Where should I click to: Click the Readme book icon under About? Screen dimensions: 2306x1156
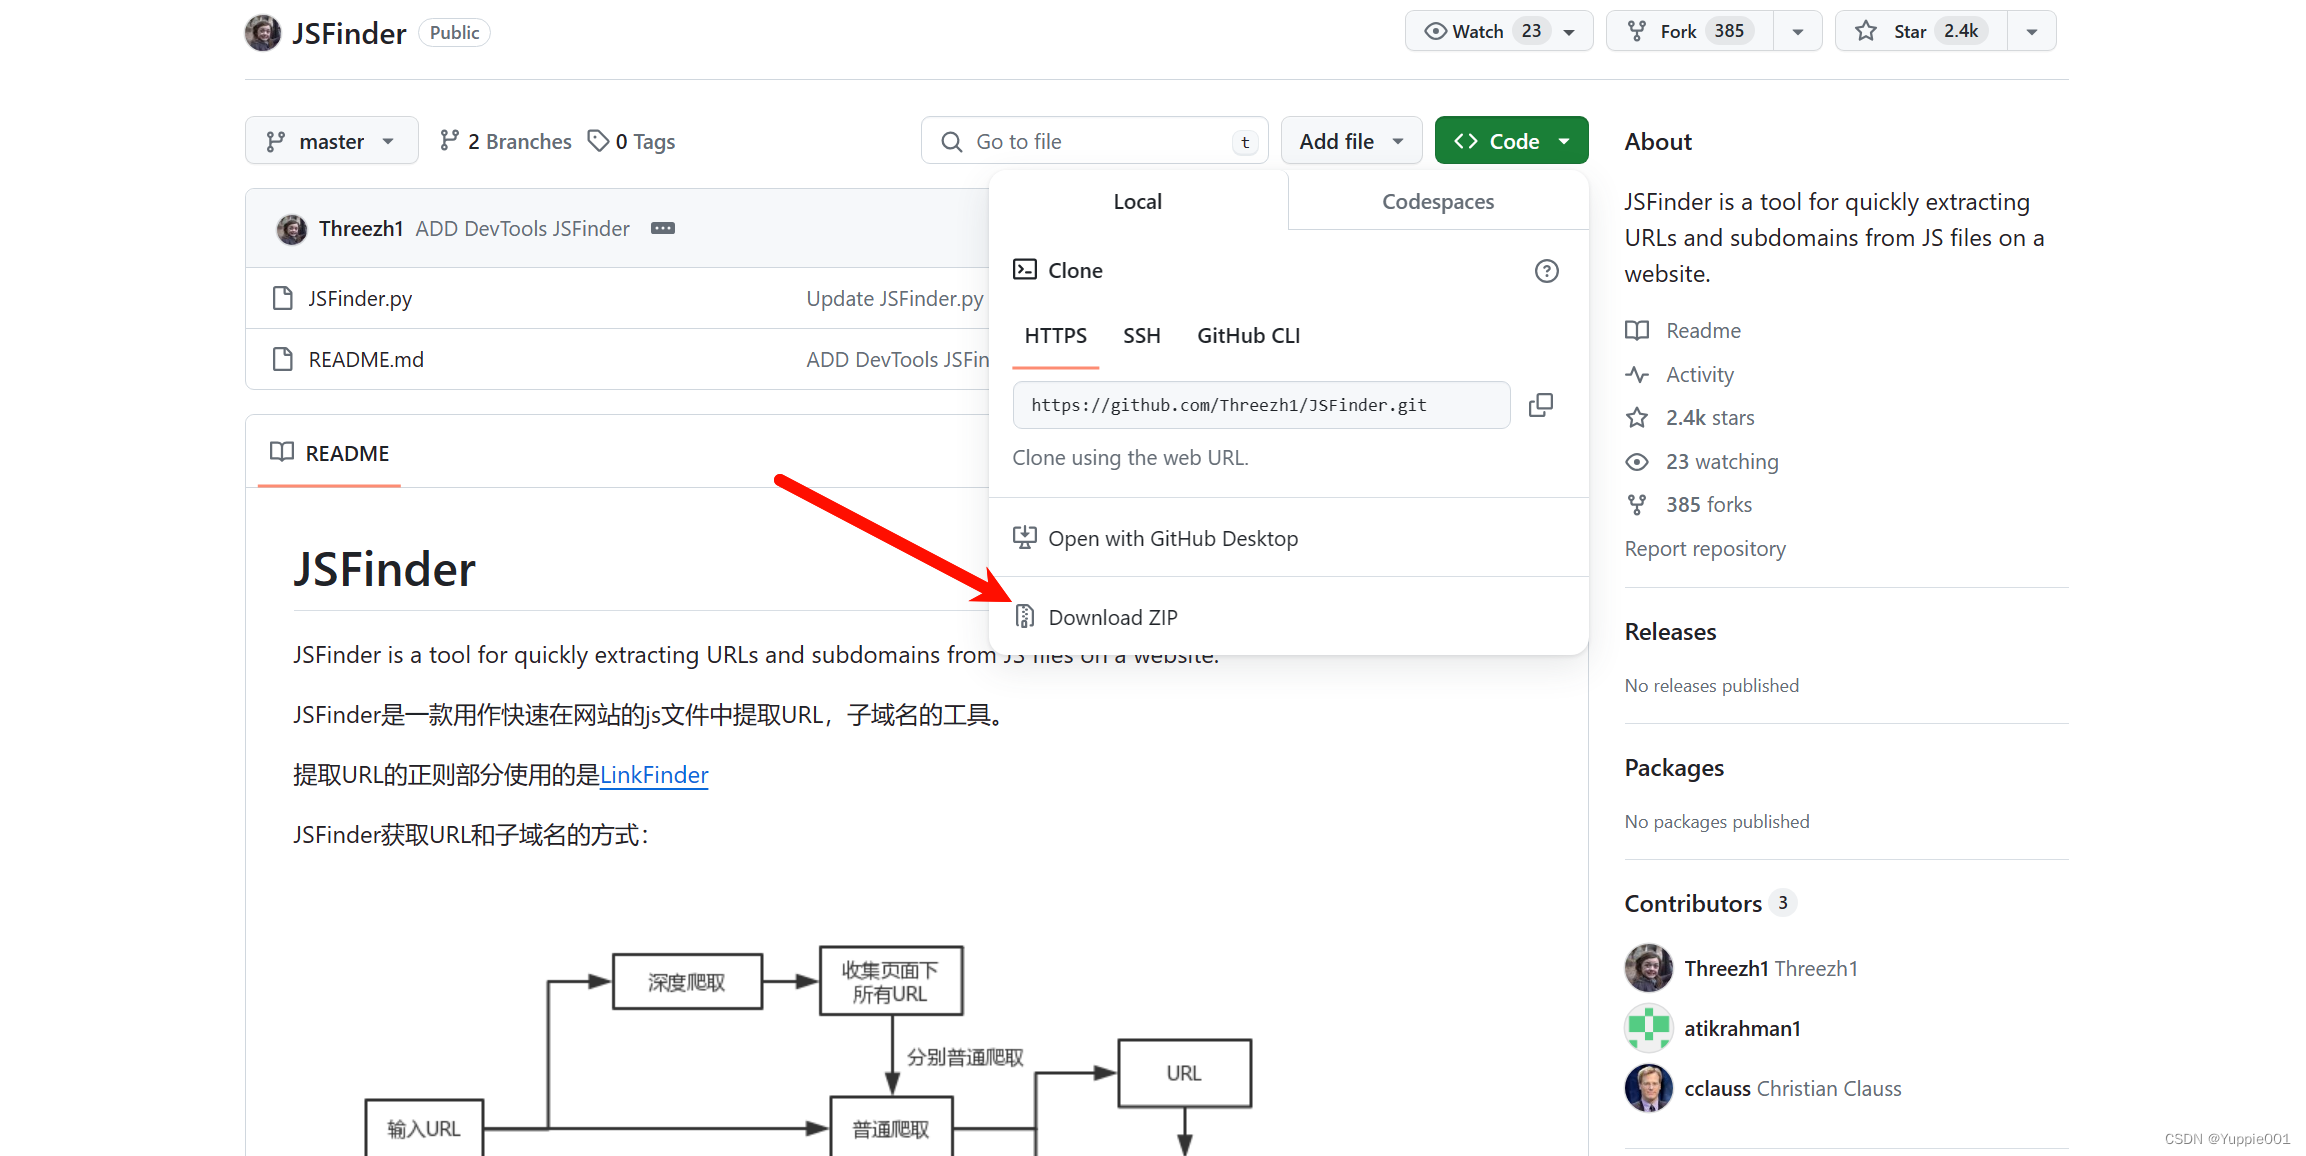1638,330
